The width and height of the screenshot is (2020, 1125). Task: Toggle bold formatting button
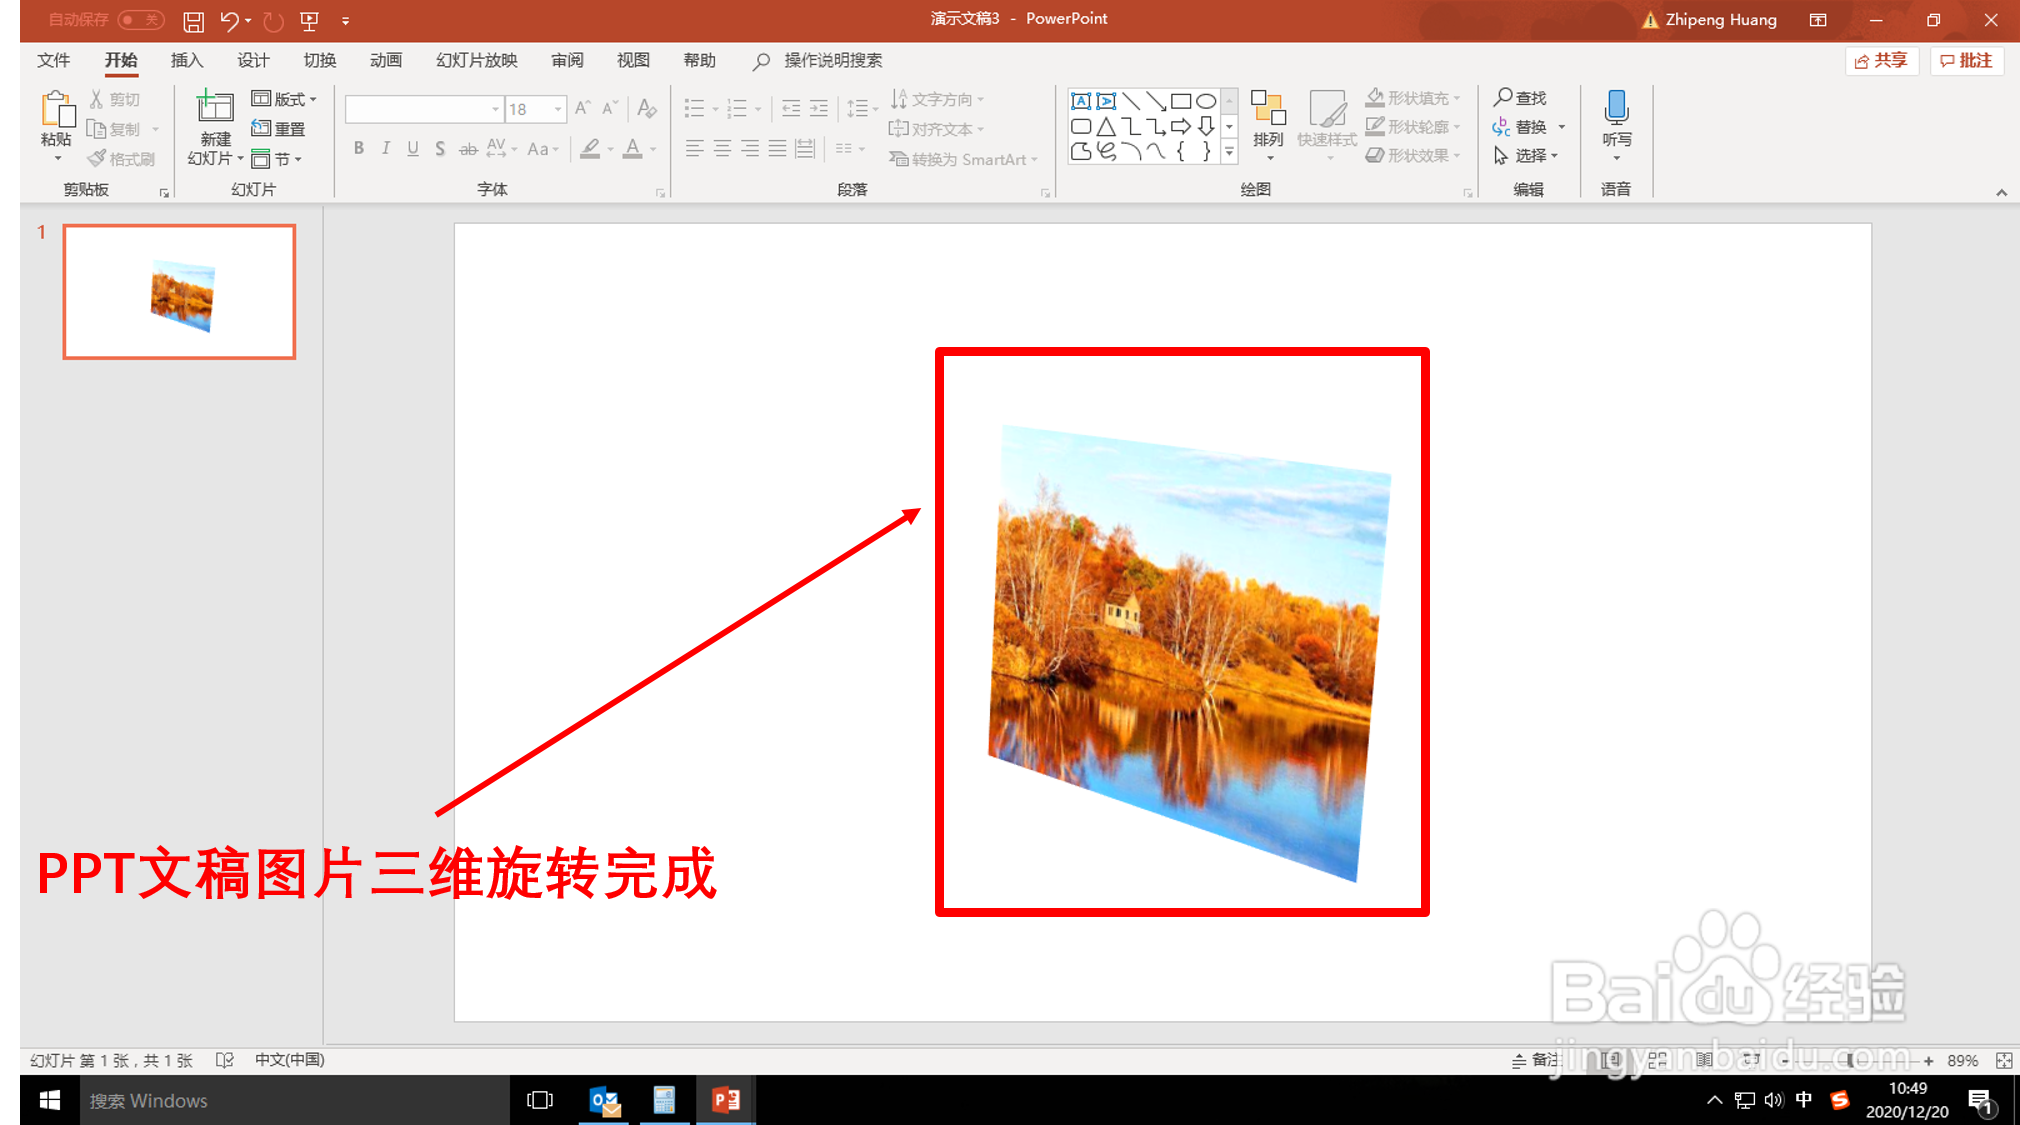coord(359,149)
